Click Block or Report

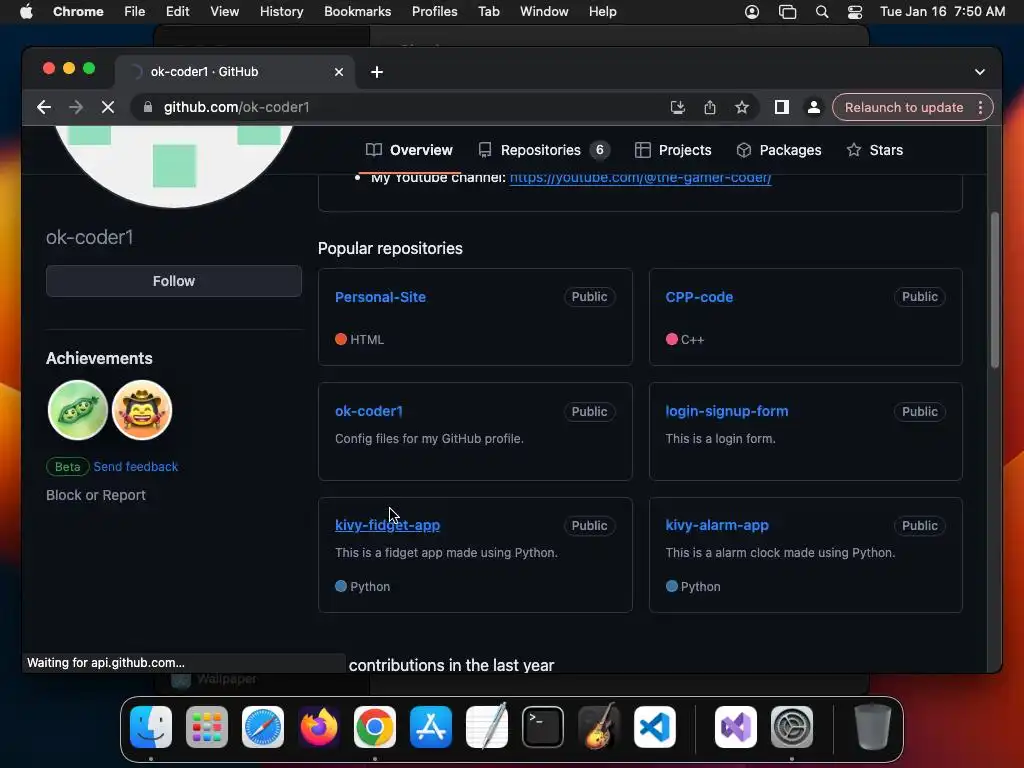point(96,495)
